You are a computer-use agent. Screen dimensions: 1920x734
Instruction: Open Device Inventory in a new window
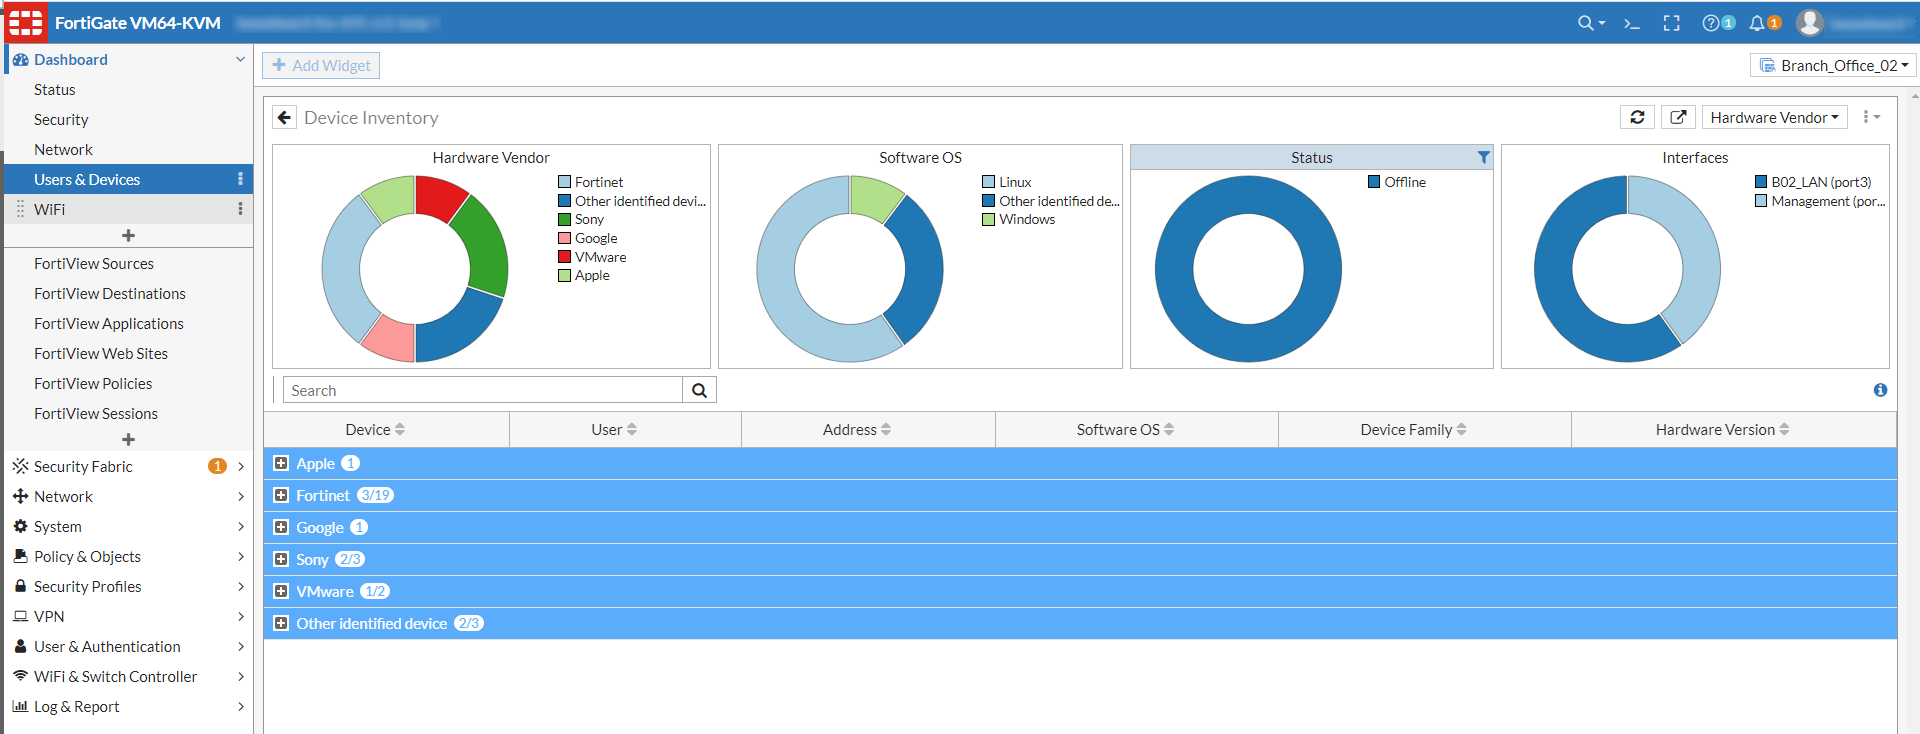point(1678,118)
